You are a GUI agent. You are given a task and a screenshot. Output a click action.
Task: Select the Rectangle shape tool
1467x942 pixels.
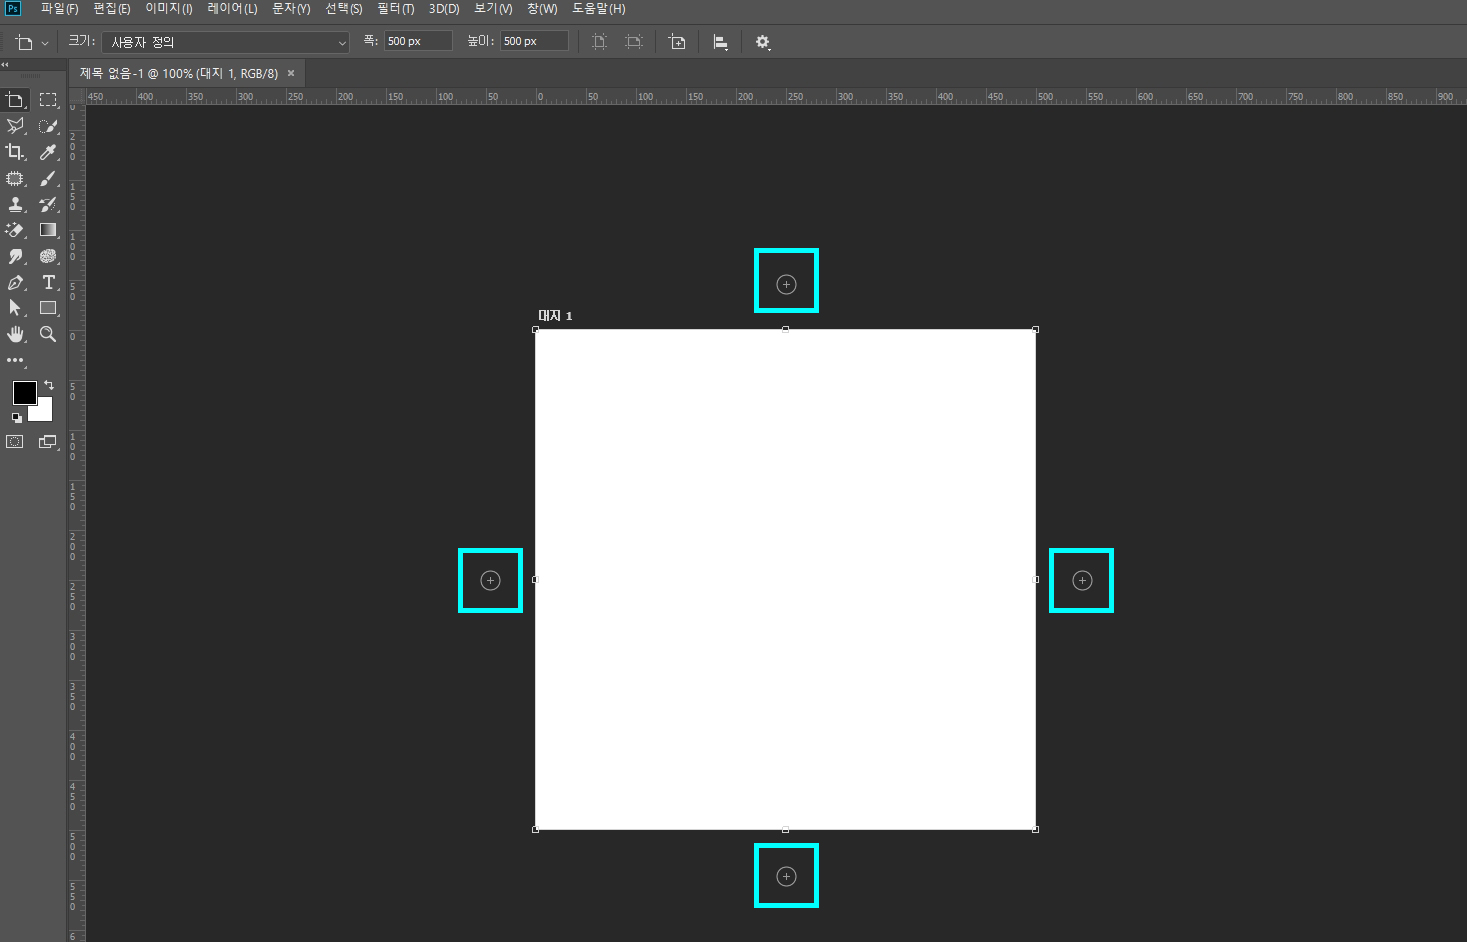(x=48, y=308)
